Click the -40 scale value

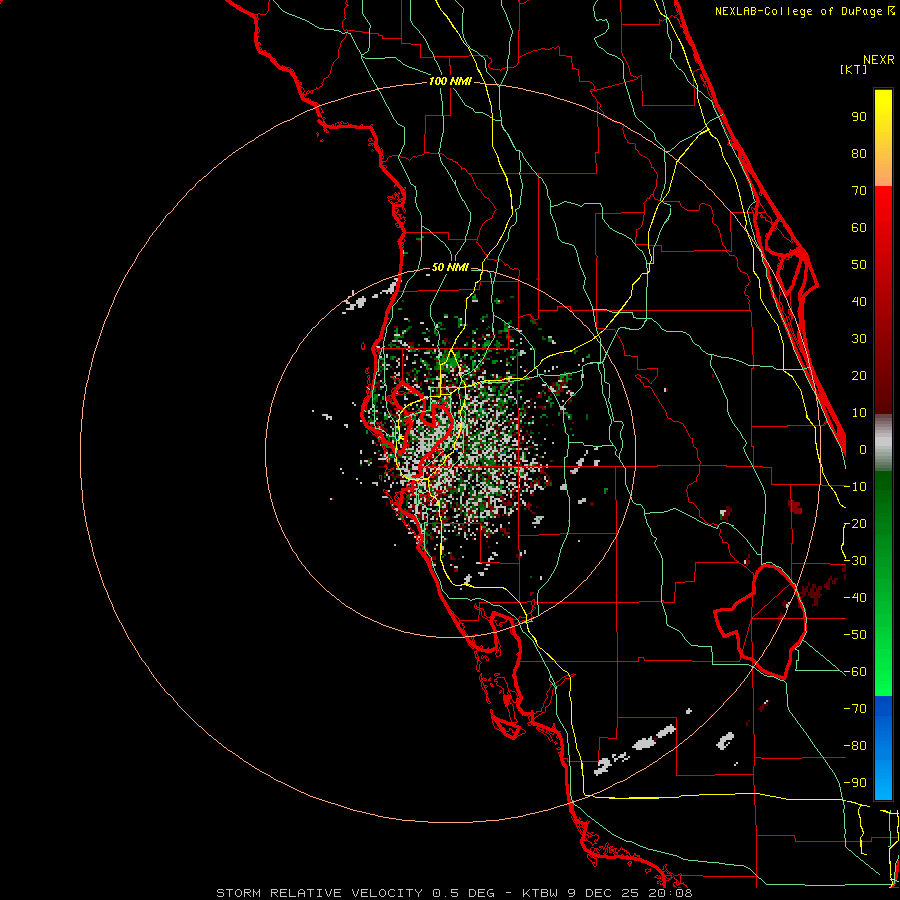855,598
